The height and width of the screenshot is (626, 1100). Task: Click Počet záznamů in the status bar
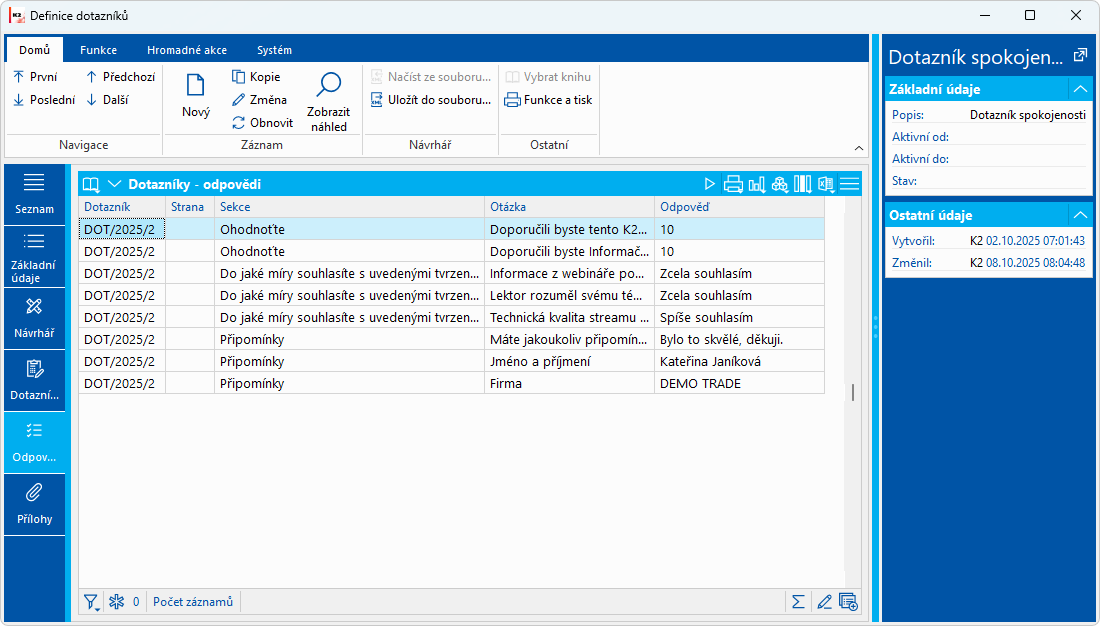tap(193, 601)
